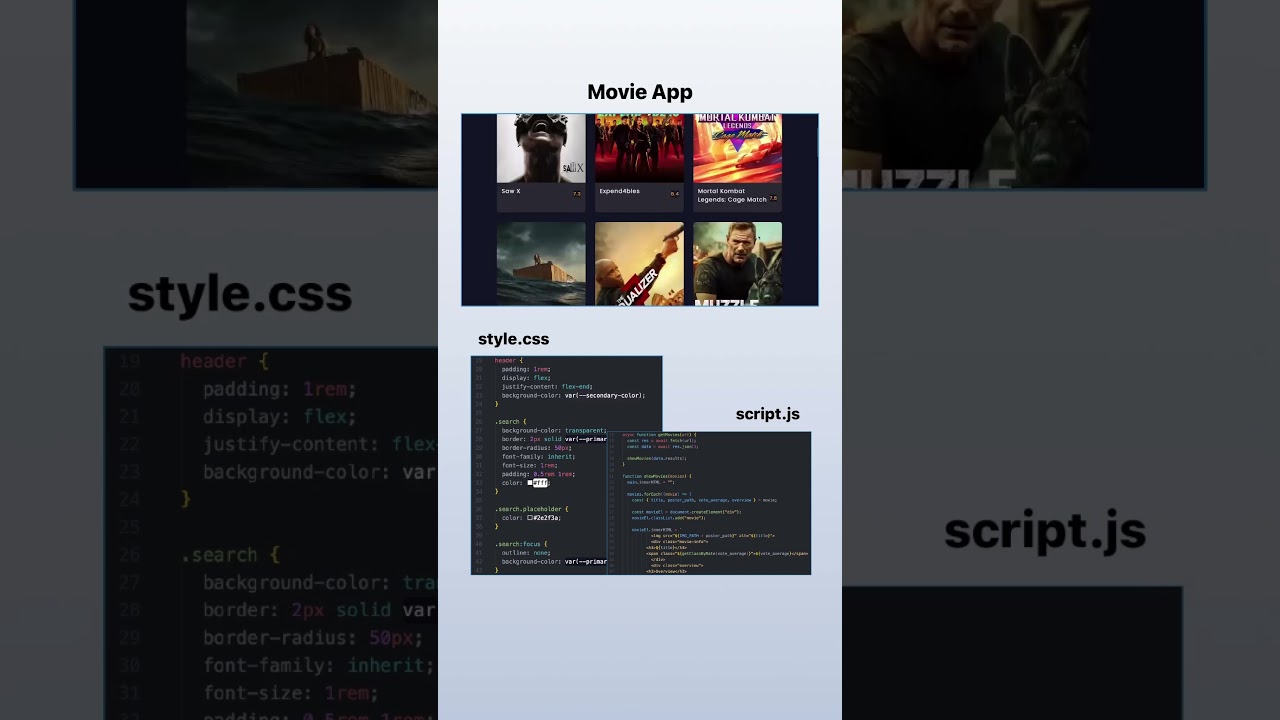Open the script.js code screenshot
This screenshot has width=1280, height=720.
[709, 503]
